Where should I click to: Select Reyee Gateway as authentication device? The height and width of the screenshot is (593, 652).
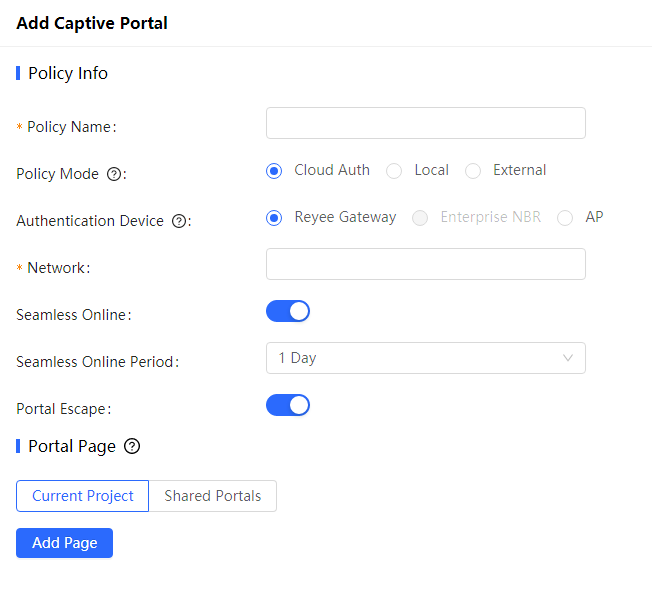point(274,218)
